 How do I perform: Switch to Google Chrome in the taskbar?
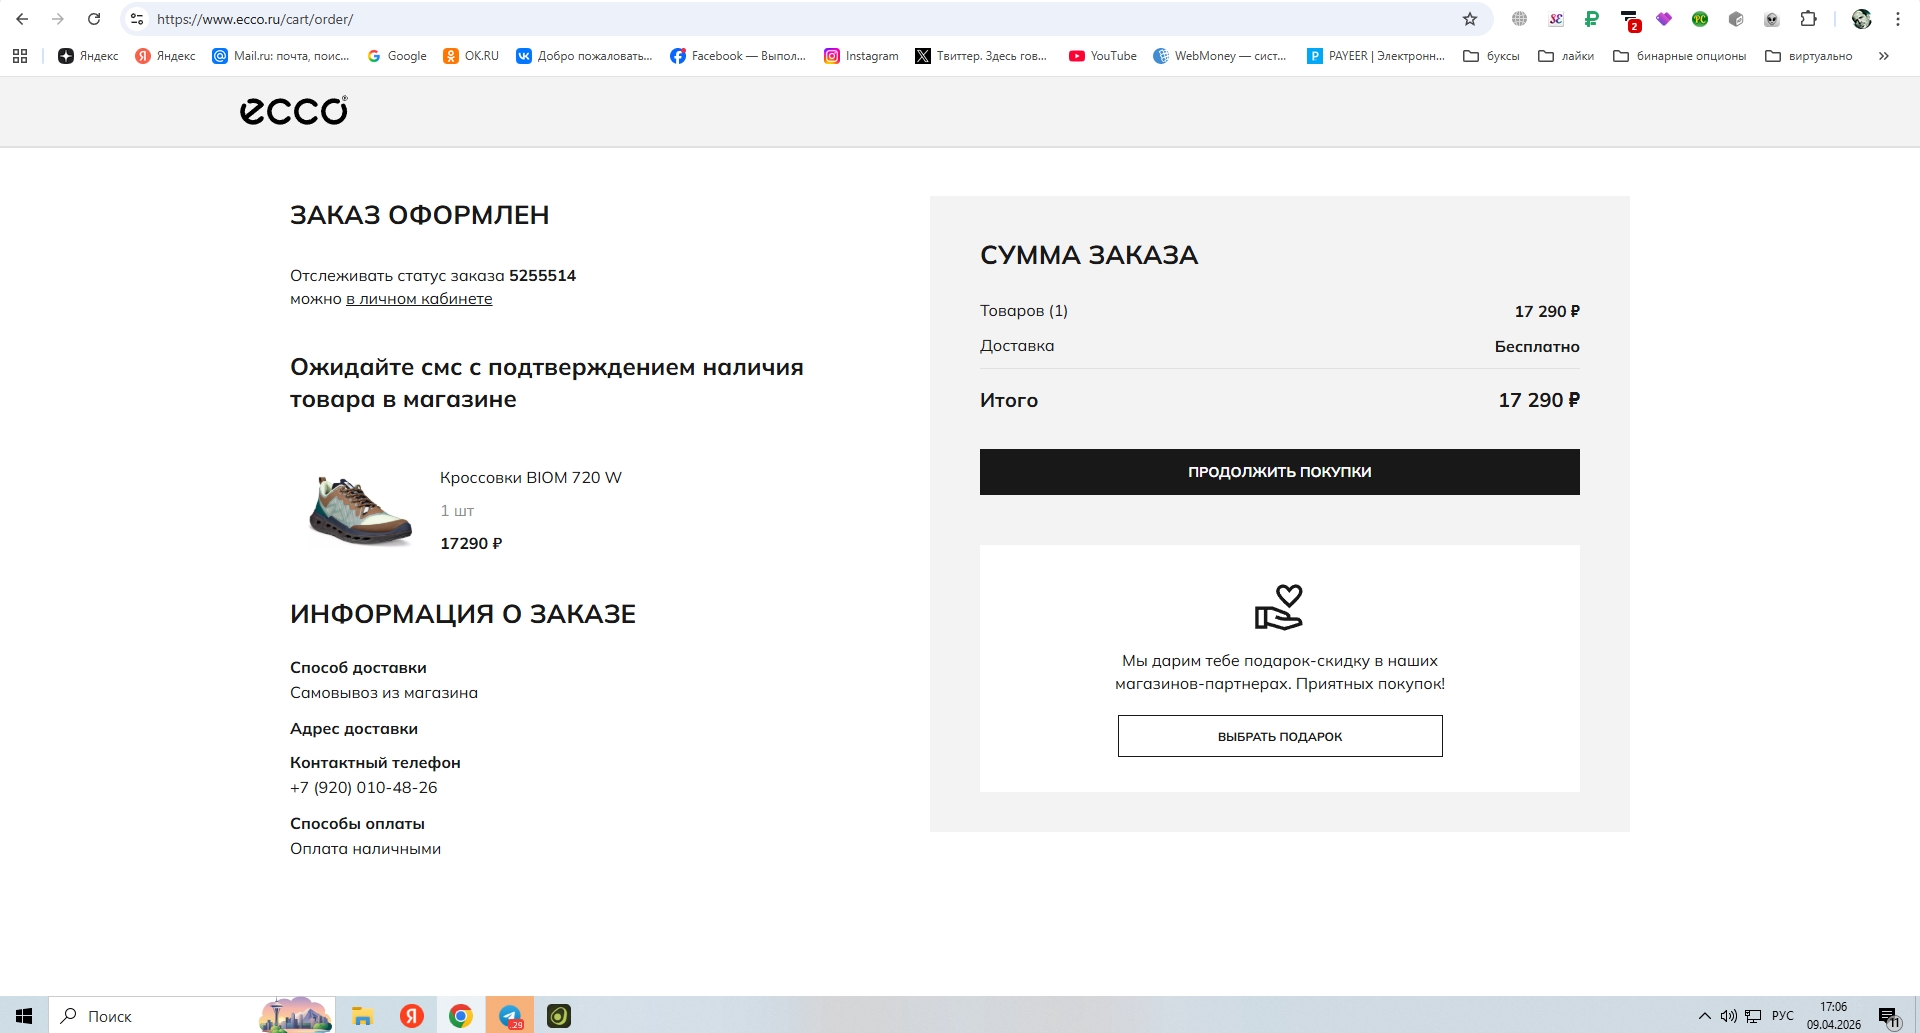click(460, 1016)
